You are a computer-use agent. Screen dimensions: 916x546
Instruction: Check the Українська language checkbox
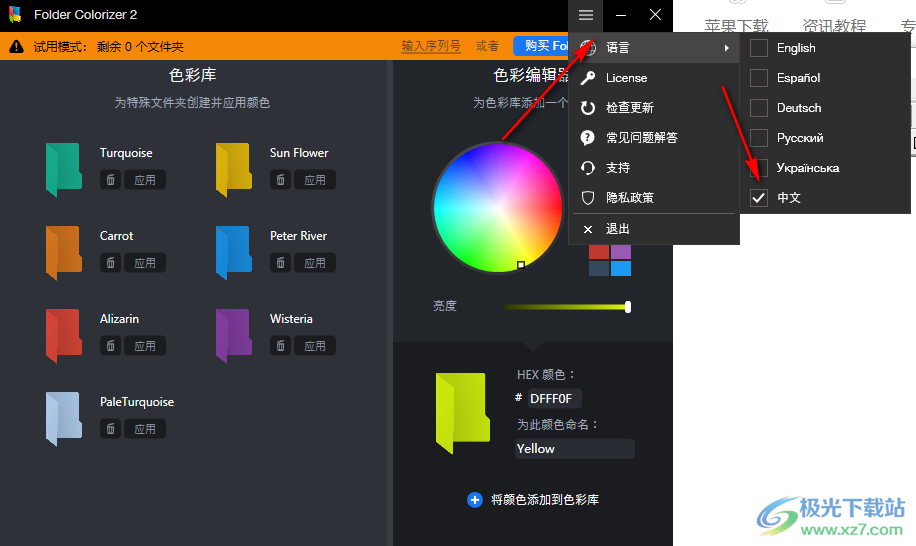click(x=759, y=168)
